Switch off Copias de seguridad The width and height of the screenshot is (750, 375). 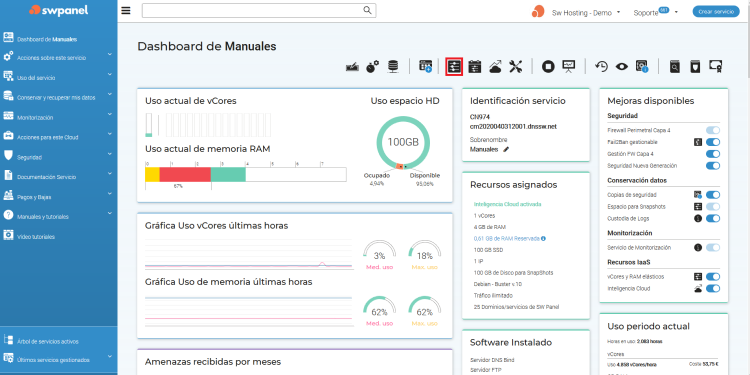[x=713, y=195]
